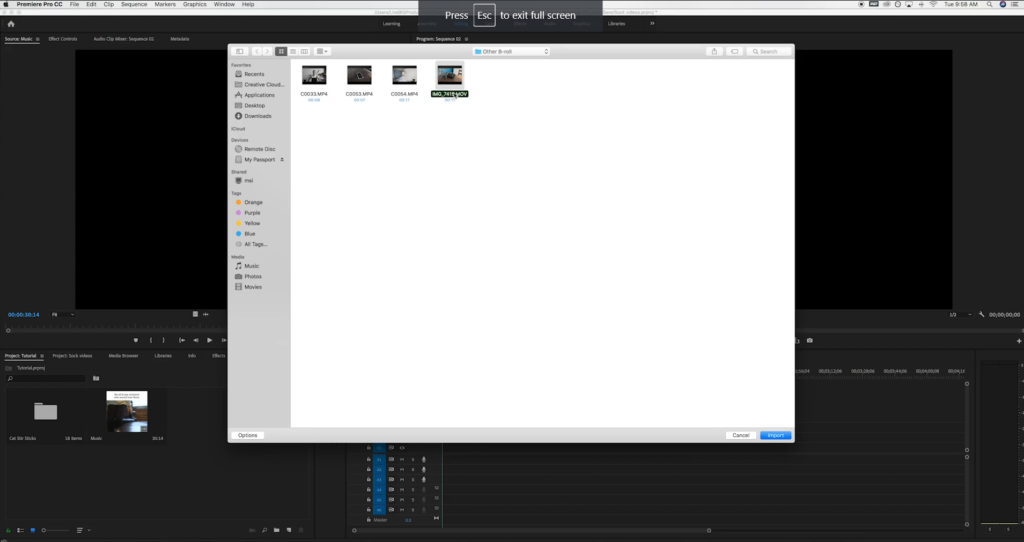
Task: Select the C0033.MP4 thumbnail
Action: tap(314, 74)
